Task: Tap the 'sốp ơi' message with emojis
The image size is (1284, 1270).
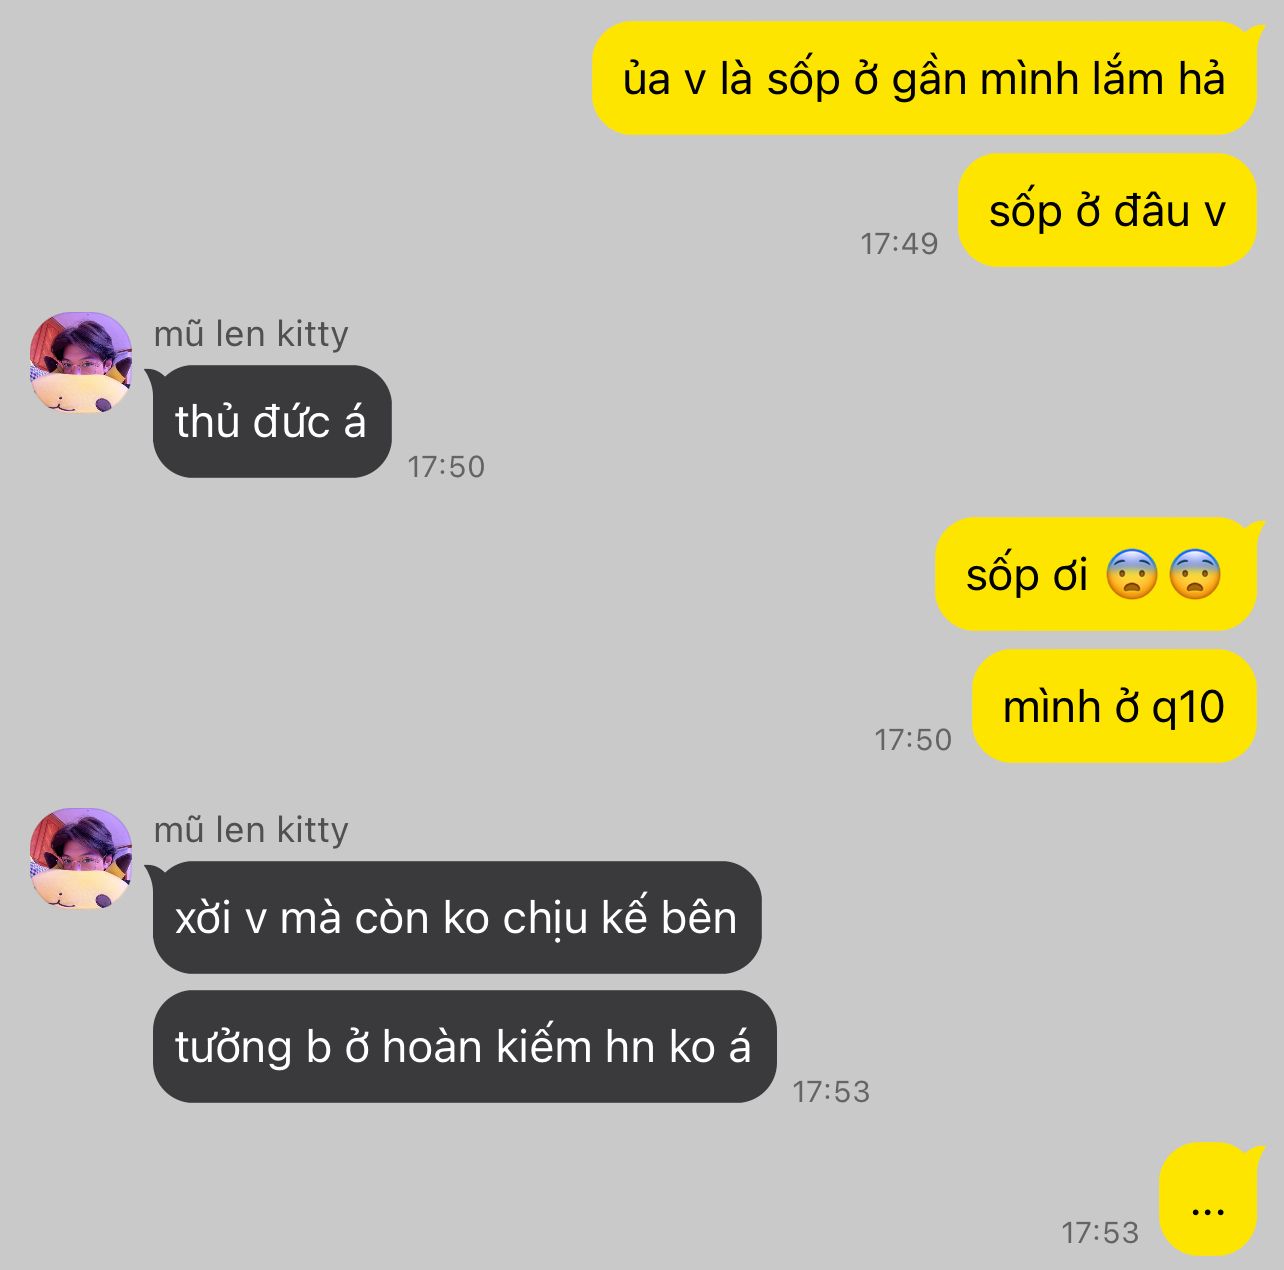Action: click(x=1095, y=574)
